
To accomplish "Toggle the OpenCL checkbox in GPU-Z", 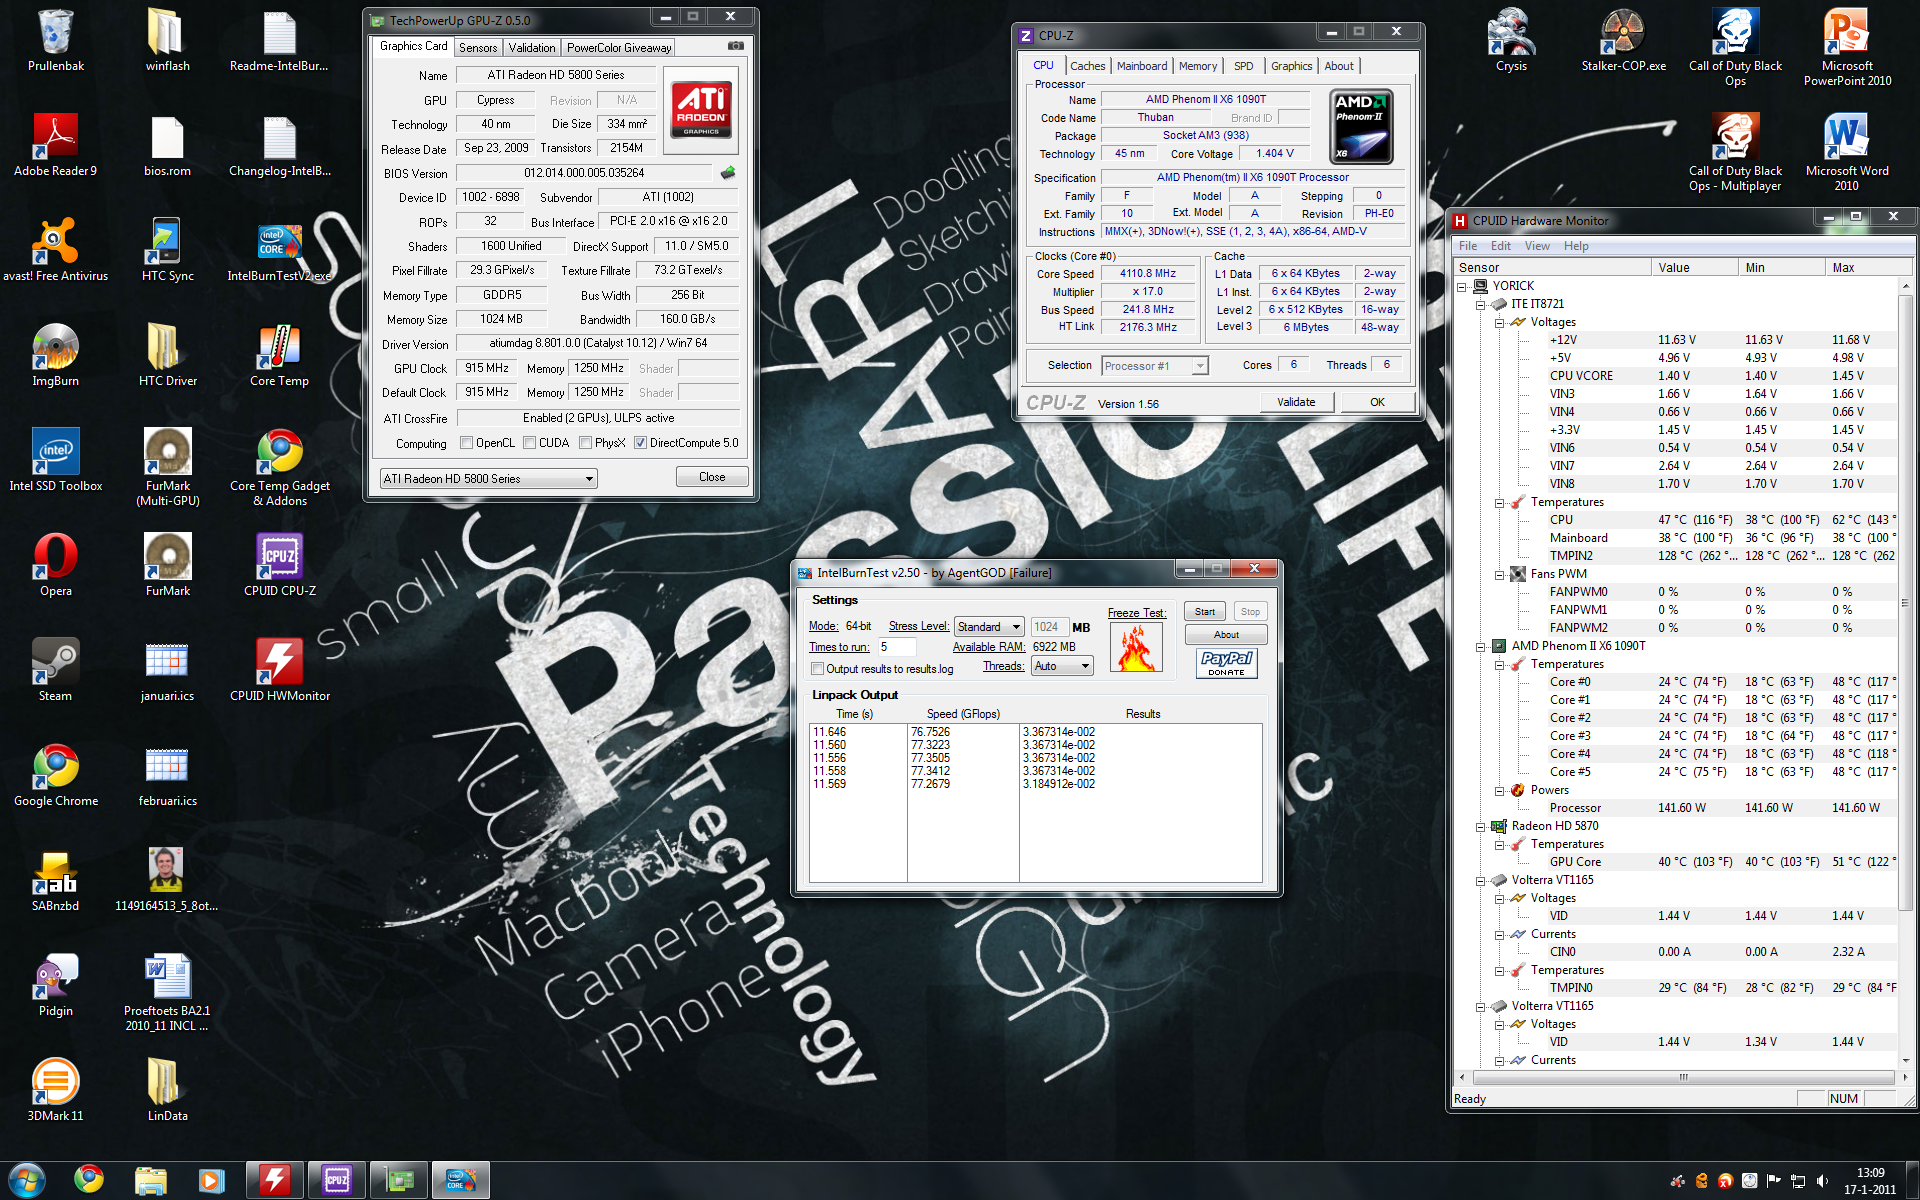I will (466, 443).
